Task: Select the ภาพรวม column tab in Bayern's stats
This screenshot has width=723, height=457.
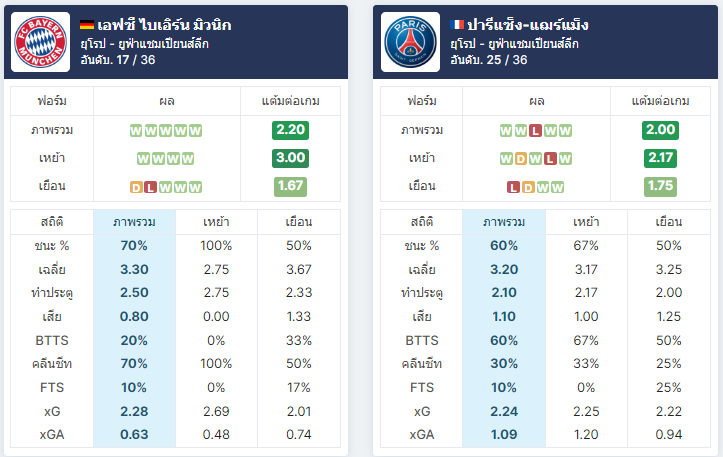Action: click(x=134, y=222)
